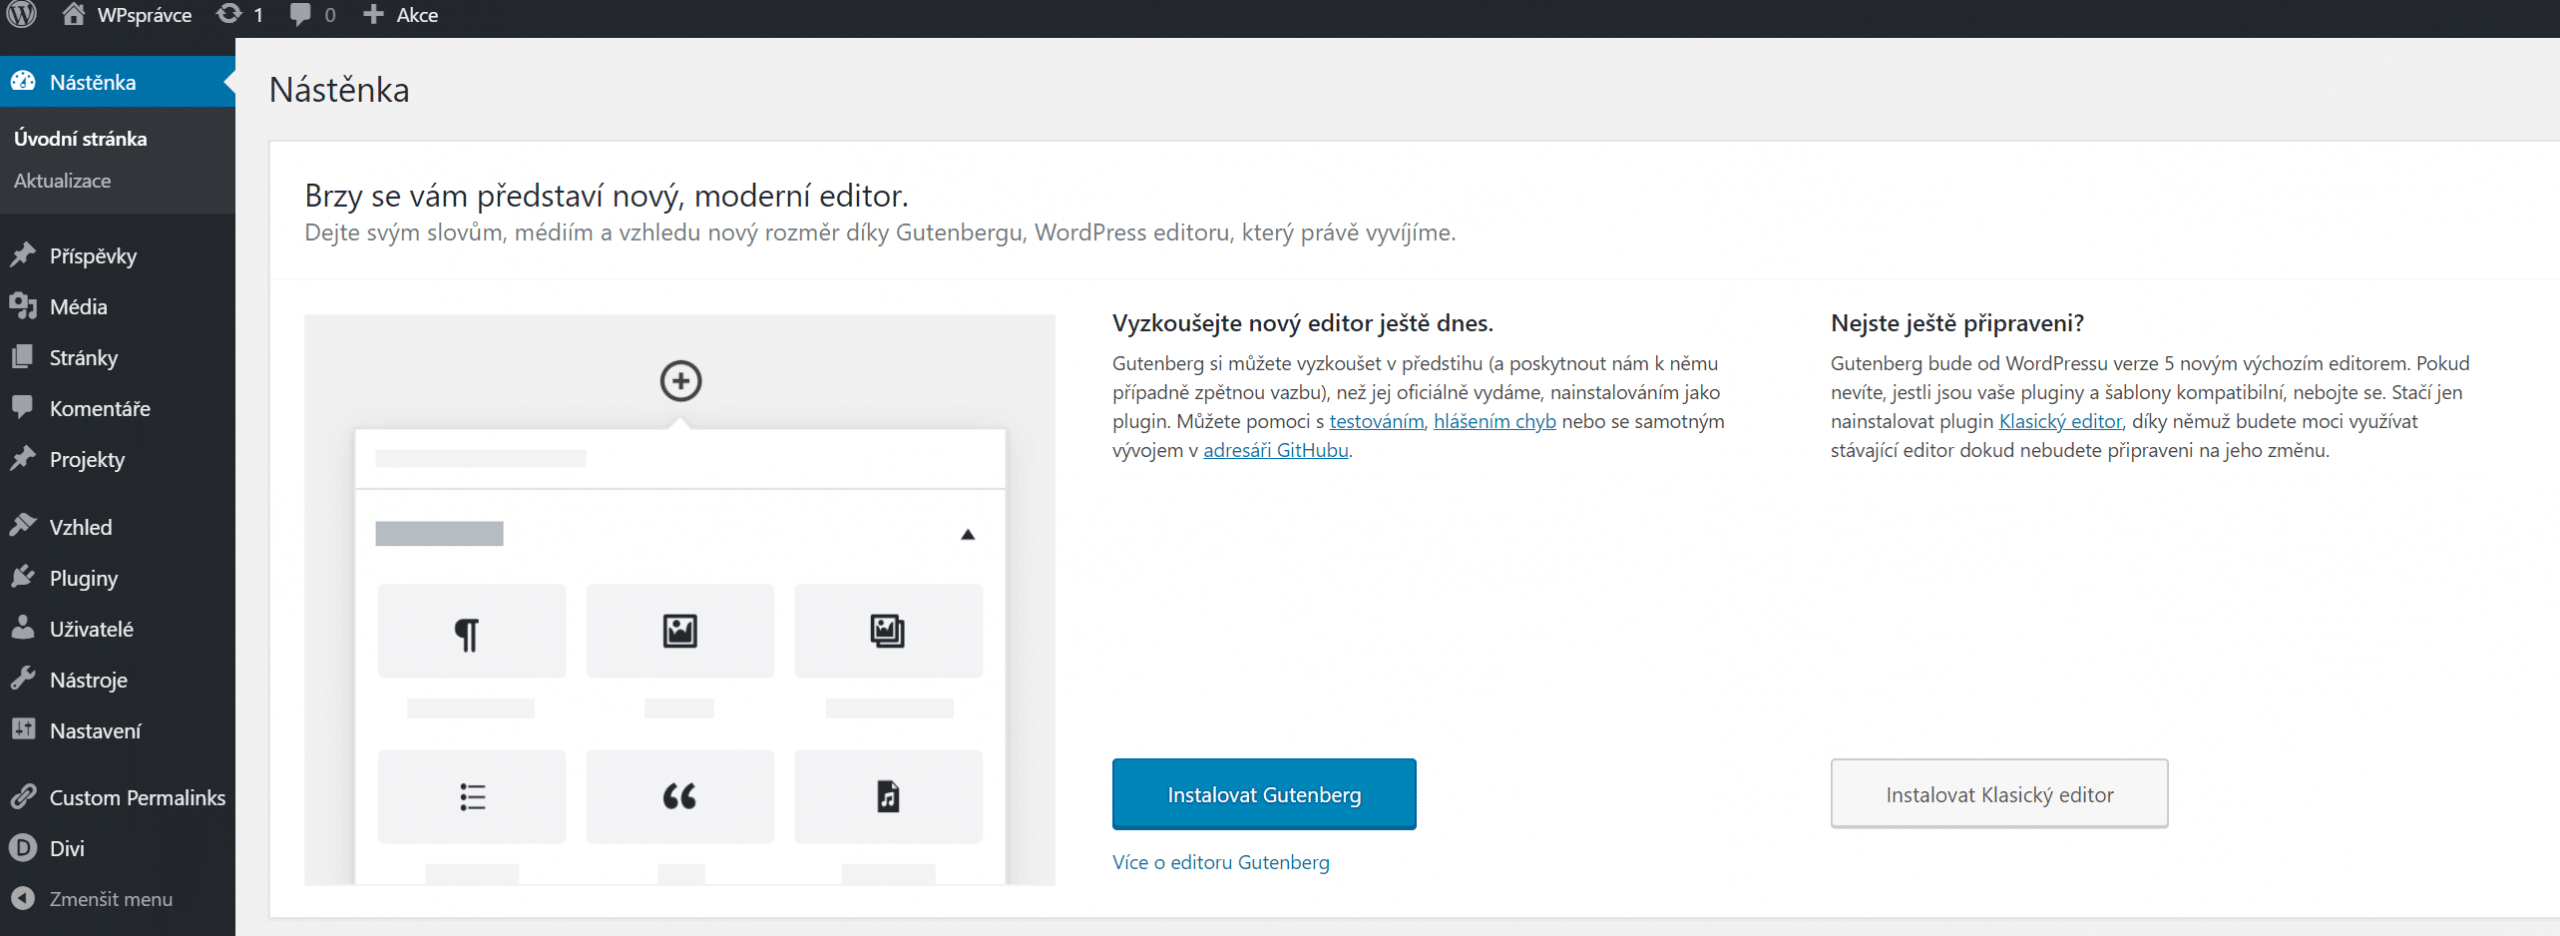The width and height of the screenshot is (2560, 936).
Task: Click the single image block icon
Action: coord(680,631)
